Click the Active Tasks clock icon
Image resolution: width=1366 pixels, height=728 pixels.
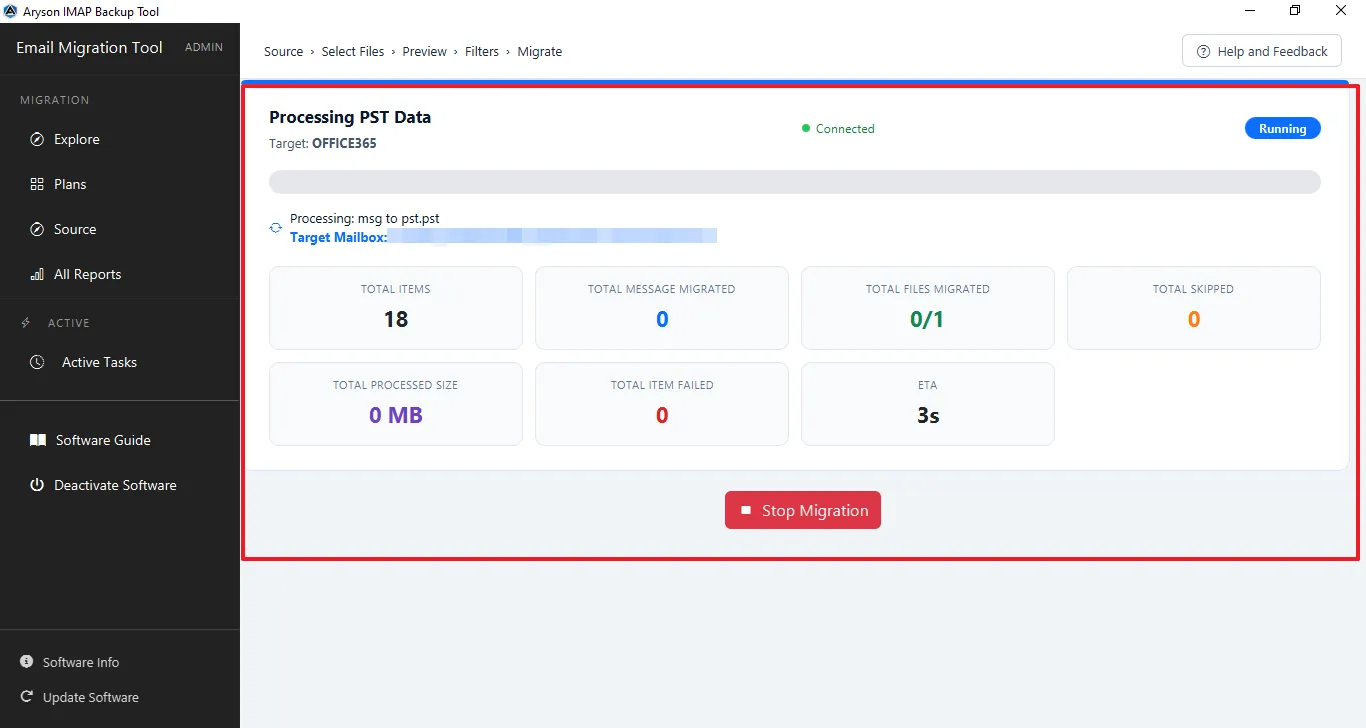point(37,362)
